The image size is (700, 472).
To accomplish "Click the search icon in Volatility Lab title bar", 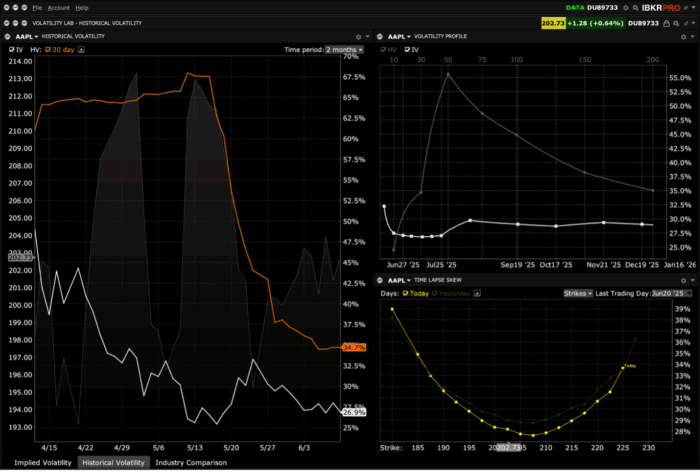I will coord(676,23).
